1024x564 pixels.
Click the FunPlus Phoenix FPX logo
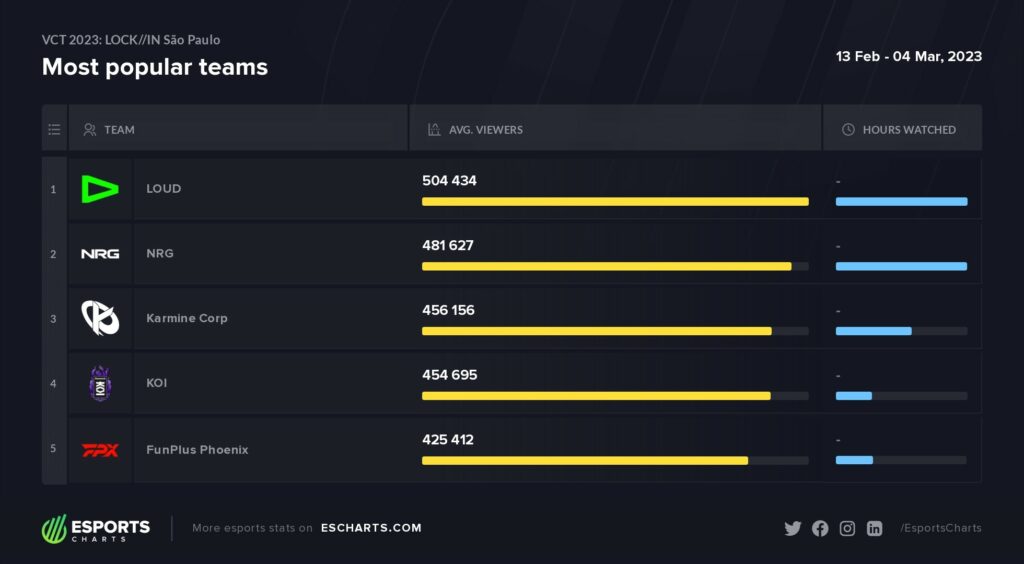100,450
